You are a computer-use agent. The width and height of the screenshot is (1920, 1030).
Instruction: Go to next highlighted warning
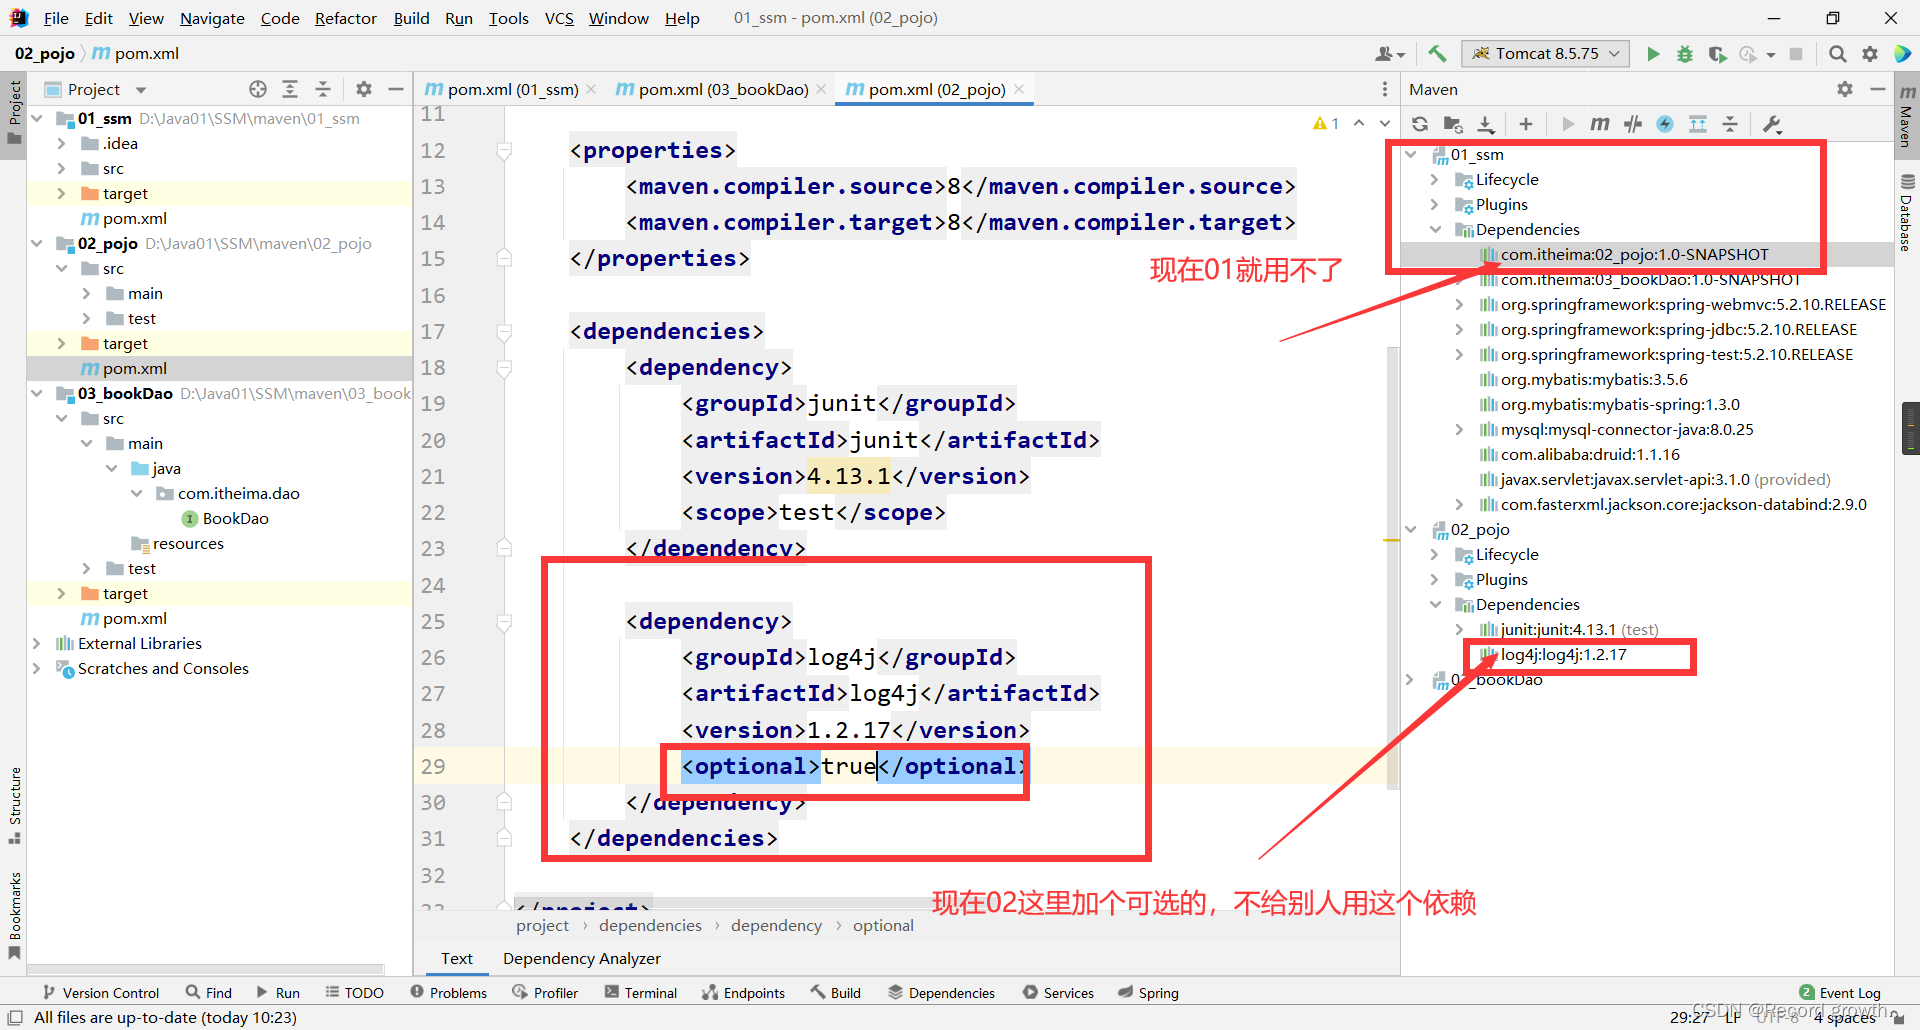pos(1385,123)
